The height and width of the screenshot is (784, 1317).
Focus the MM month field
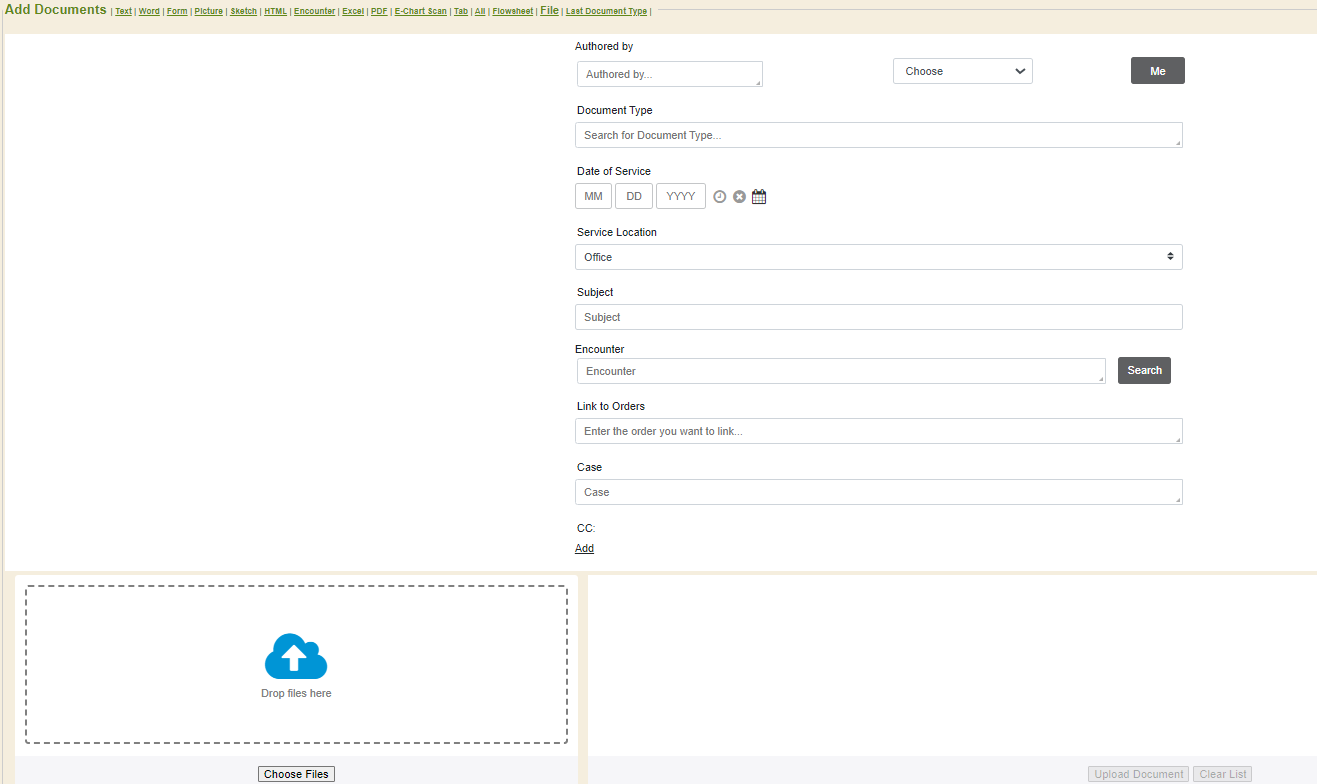[593, 196]
